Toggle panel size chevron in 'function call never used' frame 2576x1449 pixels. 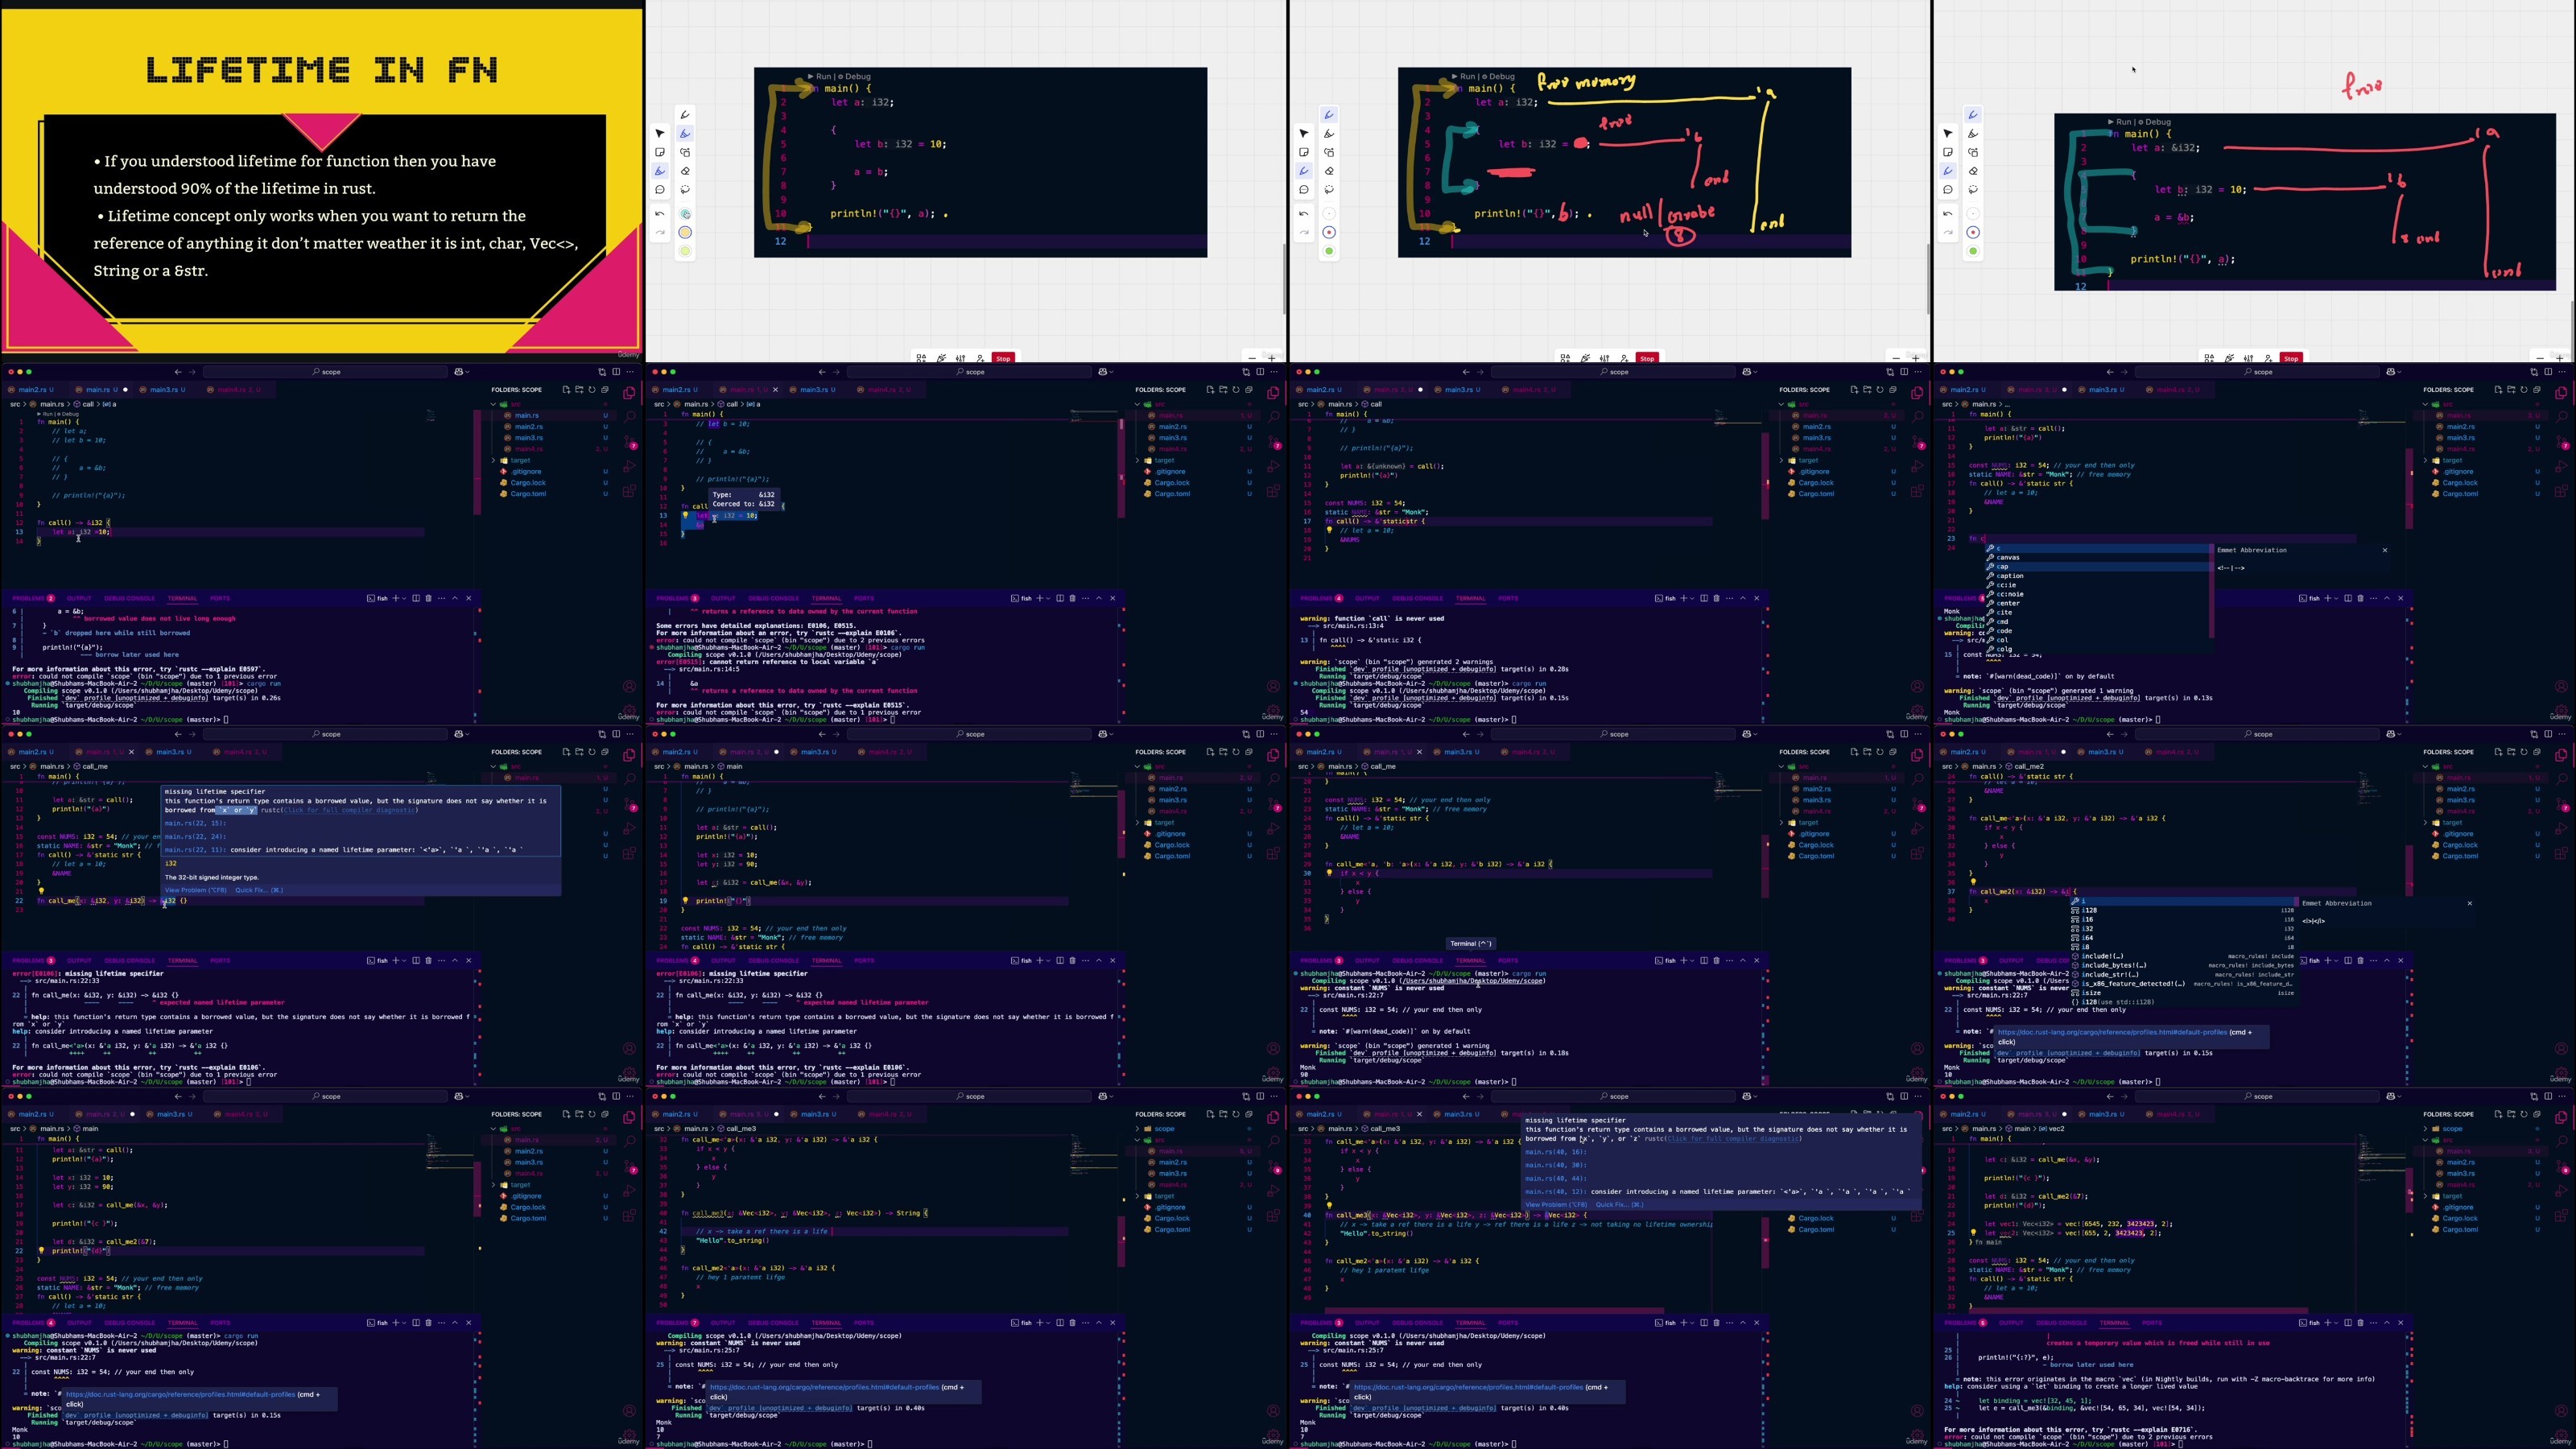[x=1743, y=598]
